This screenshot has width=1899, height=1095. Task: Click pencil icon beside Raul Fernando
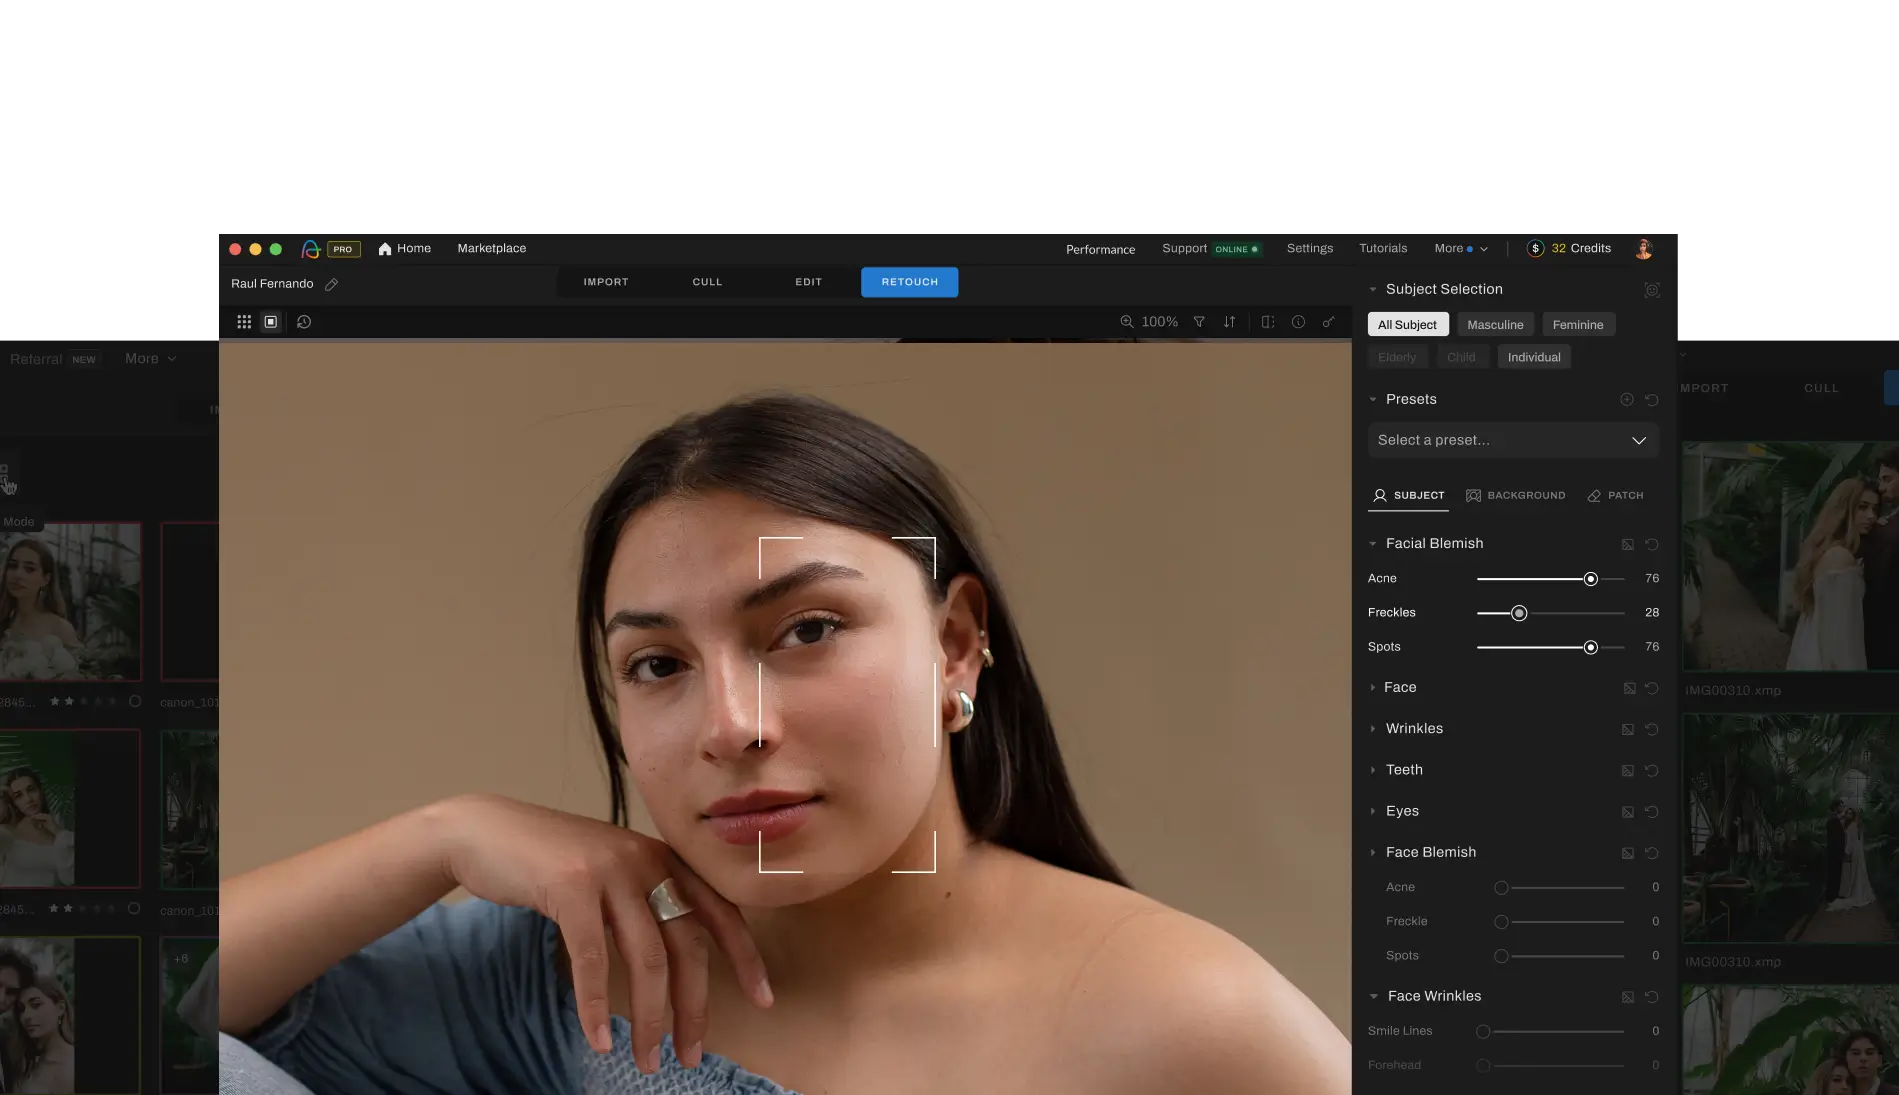[x=332, y=285]
